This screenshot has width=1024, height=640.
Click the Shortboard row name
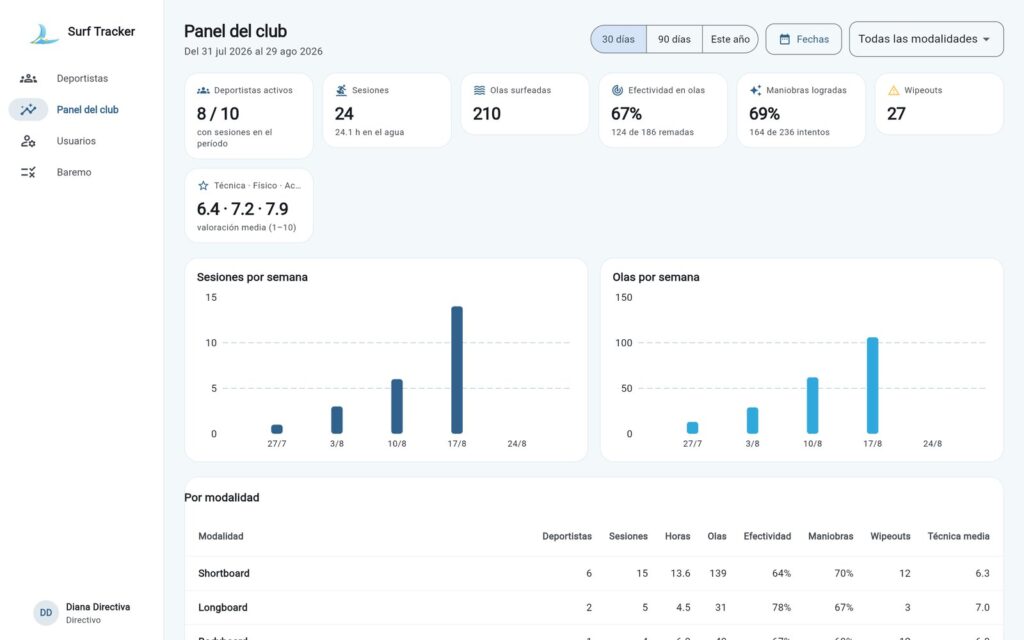point(224,573)
